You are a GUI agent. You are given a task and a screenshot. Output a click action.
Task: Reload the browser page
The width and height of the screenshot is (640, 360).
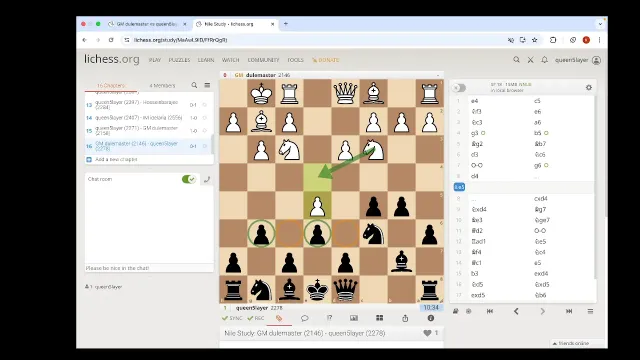click(x=111, y=40)
